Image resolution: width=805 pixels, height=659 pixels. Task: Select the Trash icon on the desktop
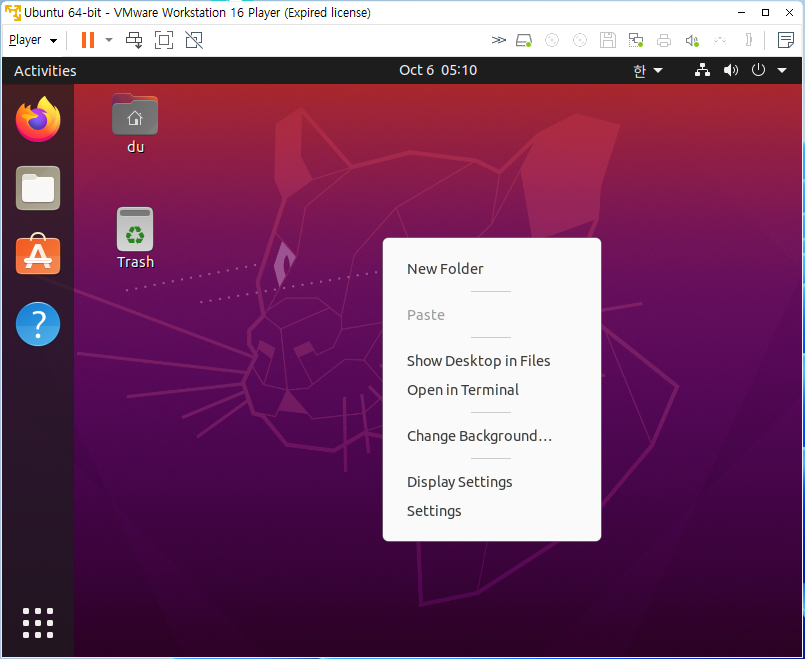[x=135, y=238]
